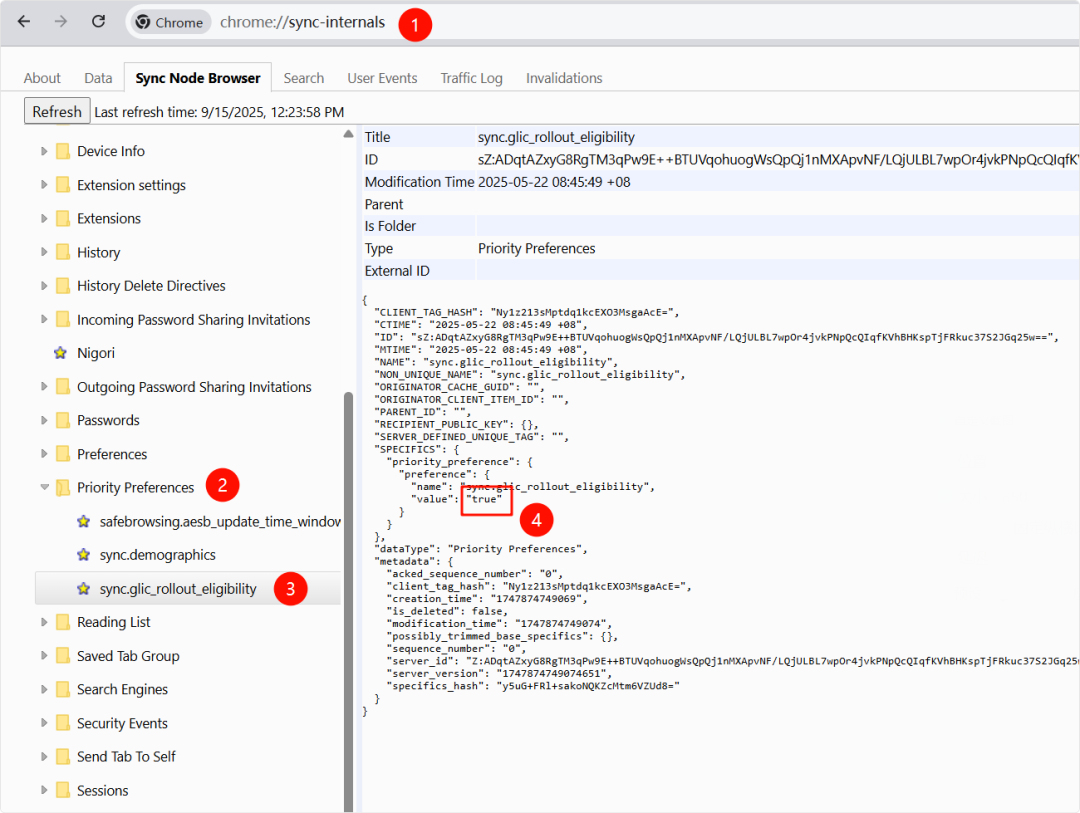Expand the History Delete Directives node
1080x813 pixels.
click(44, 285)
